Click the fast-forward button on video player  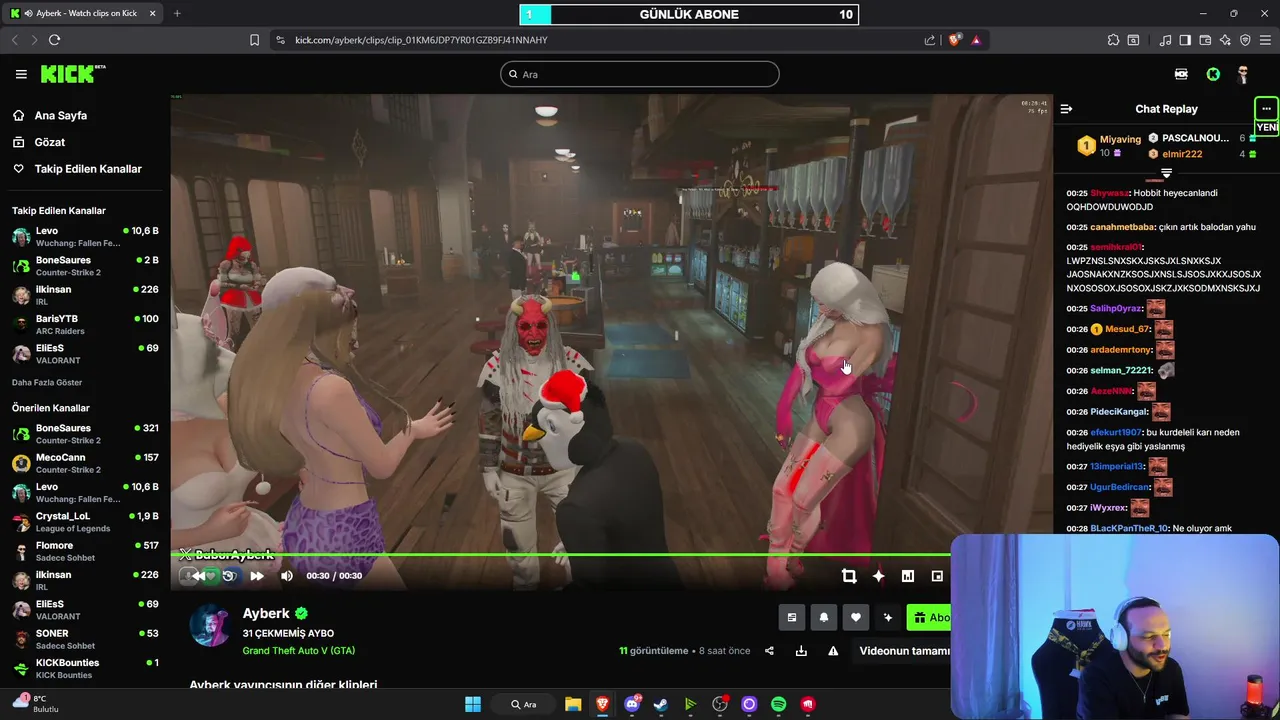tap(257, 576)
